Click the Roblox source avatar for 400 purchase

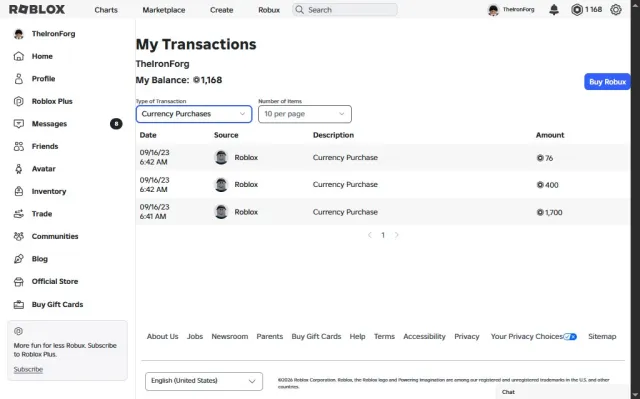pos(221,185)
